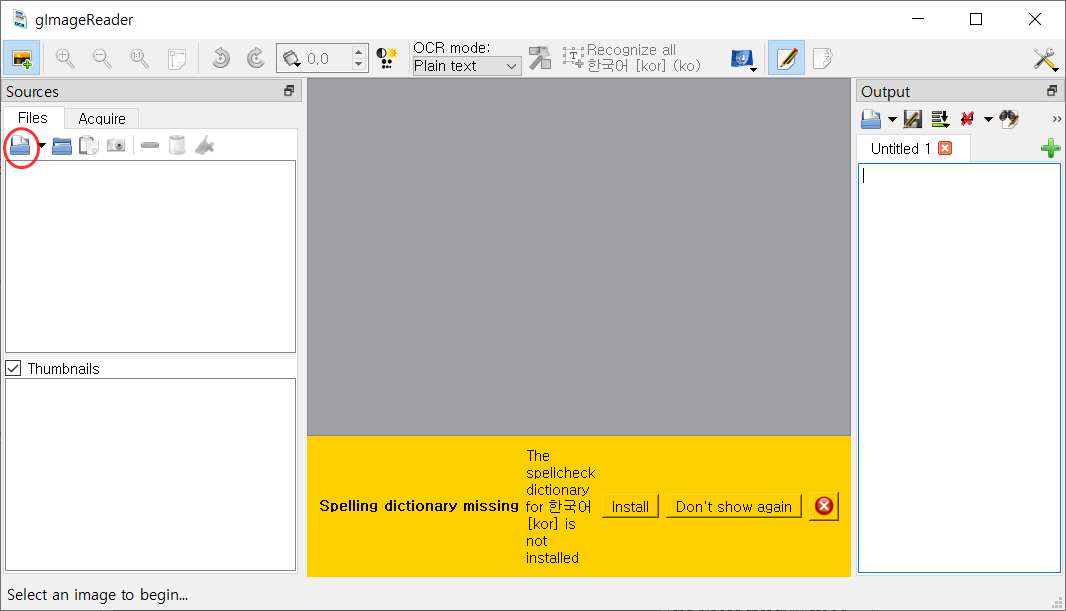Viewport: 1066px width, 611px height.
Task: Open image brightness and contrast controls
Action: coord(387,58)
